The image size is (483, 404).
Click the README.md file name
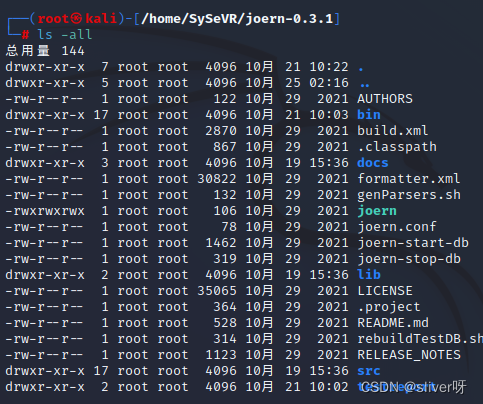pos(393,323)
